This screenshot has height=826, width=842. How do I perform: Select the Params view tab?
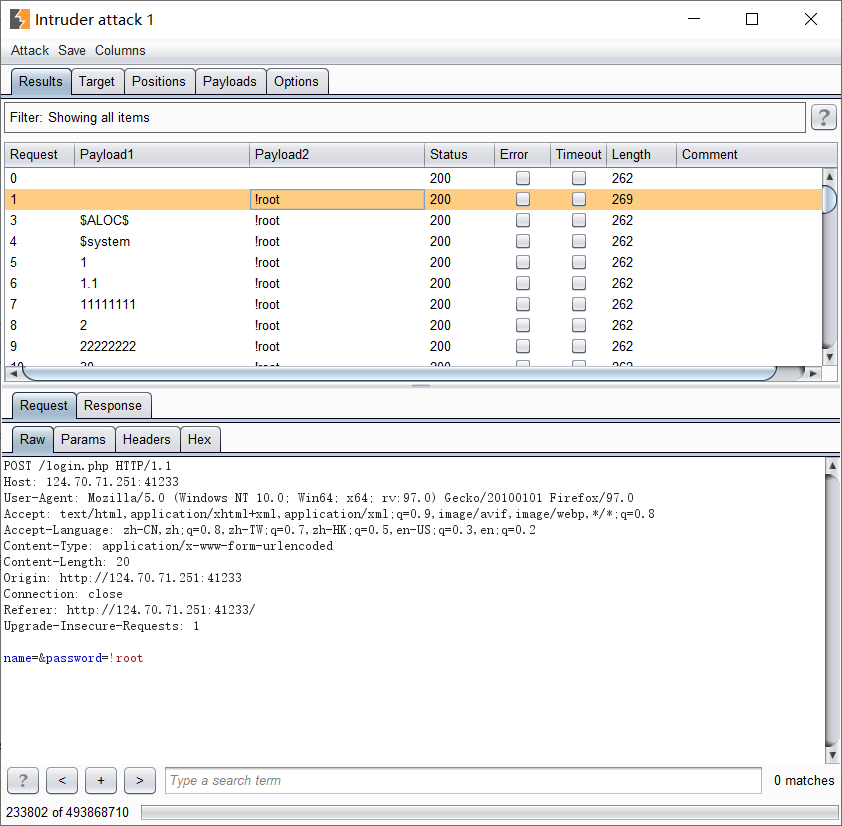coord(83,439)
